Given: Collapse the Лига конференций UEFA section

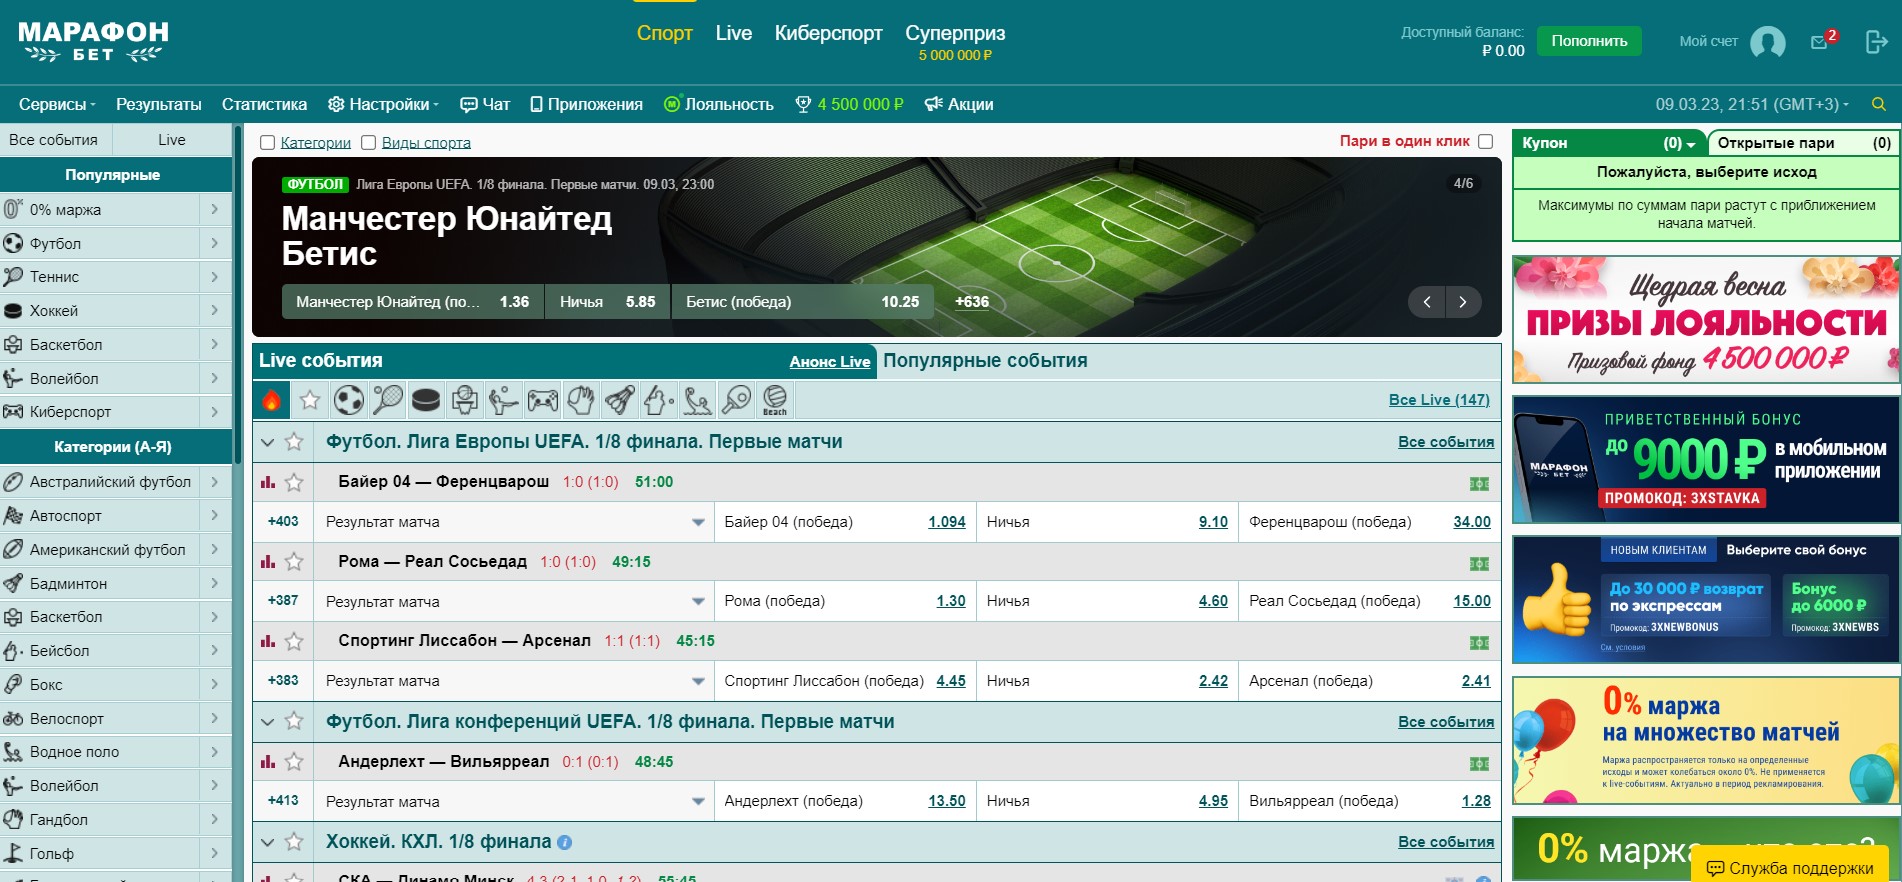Looking at the screenshot, I should click(267, 722).
